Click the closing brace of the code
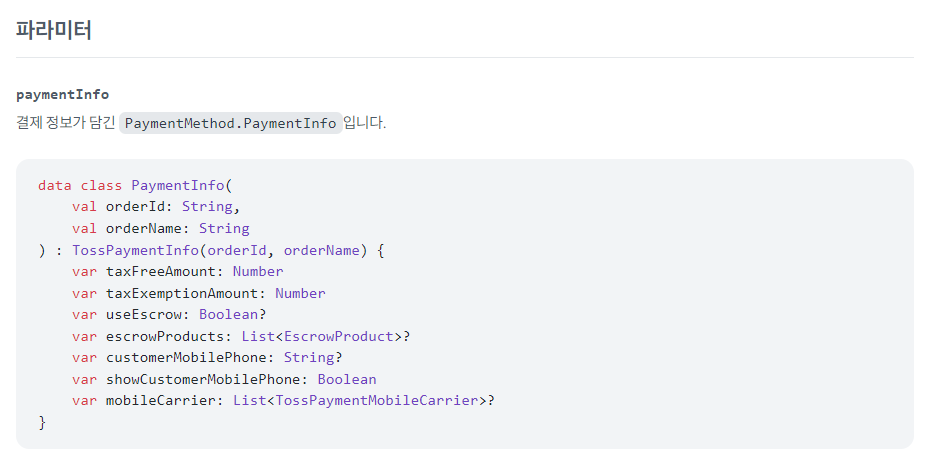The width and height of the screenshot is (944, 463). click(42, 423)
